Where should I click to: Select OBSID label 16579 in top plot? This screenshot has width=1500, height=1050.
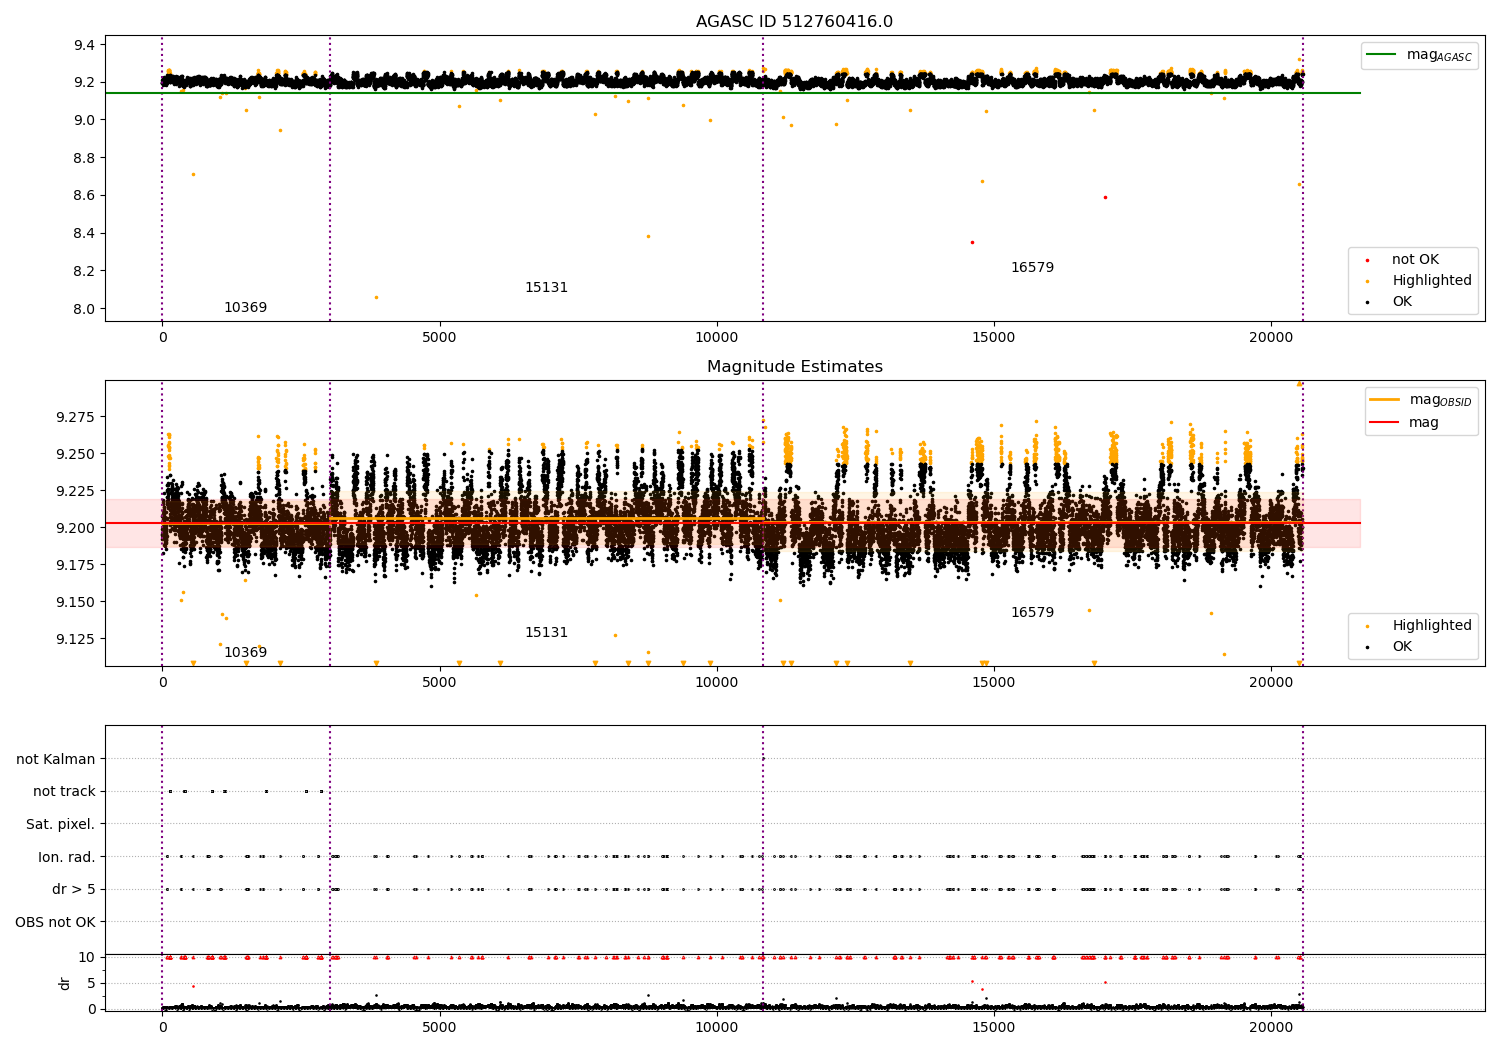pos(1032,268)
